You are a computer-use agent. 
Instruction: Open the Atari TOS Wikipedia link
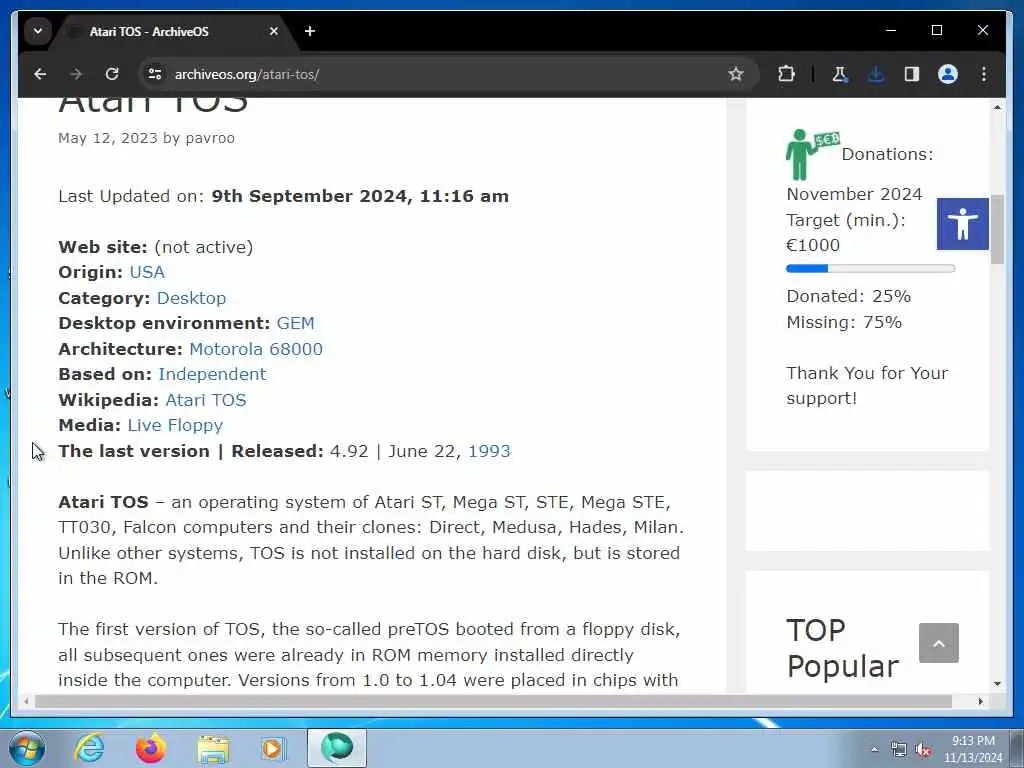(206, 400)
